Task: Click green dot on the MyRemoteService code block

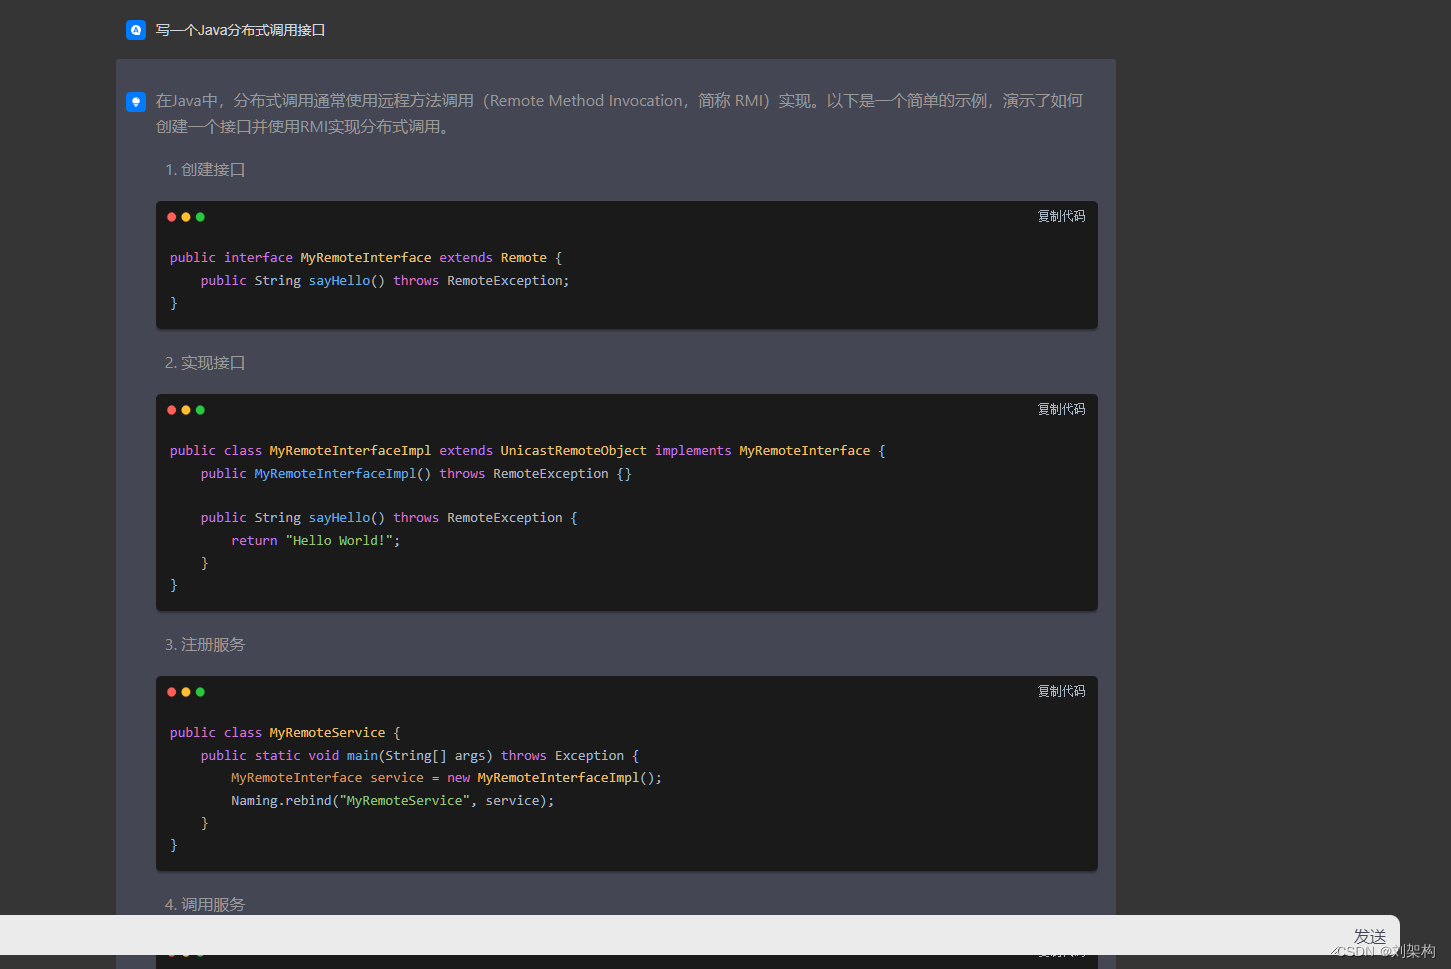Action: pos(200,692)
